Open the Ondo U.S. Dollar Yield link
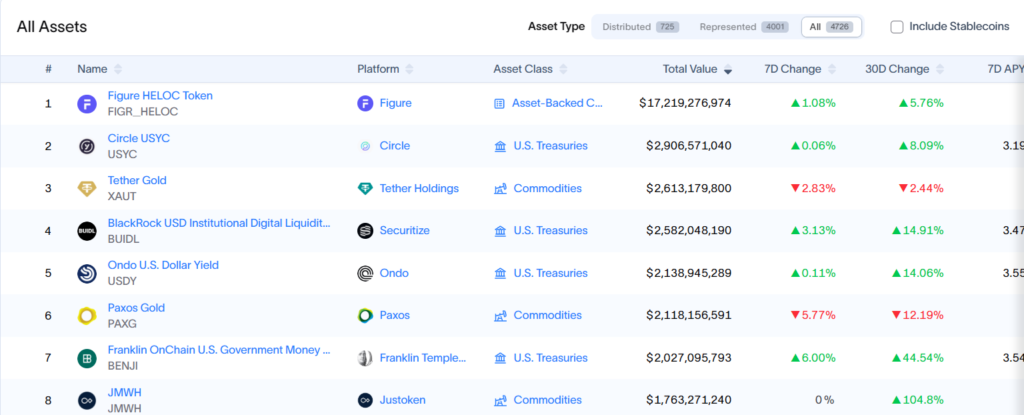The width and height of the screenshot is (1024, 415). pos(163,265)
